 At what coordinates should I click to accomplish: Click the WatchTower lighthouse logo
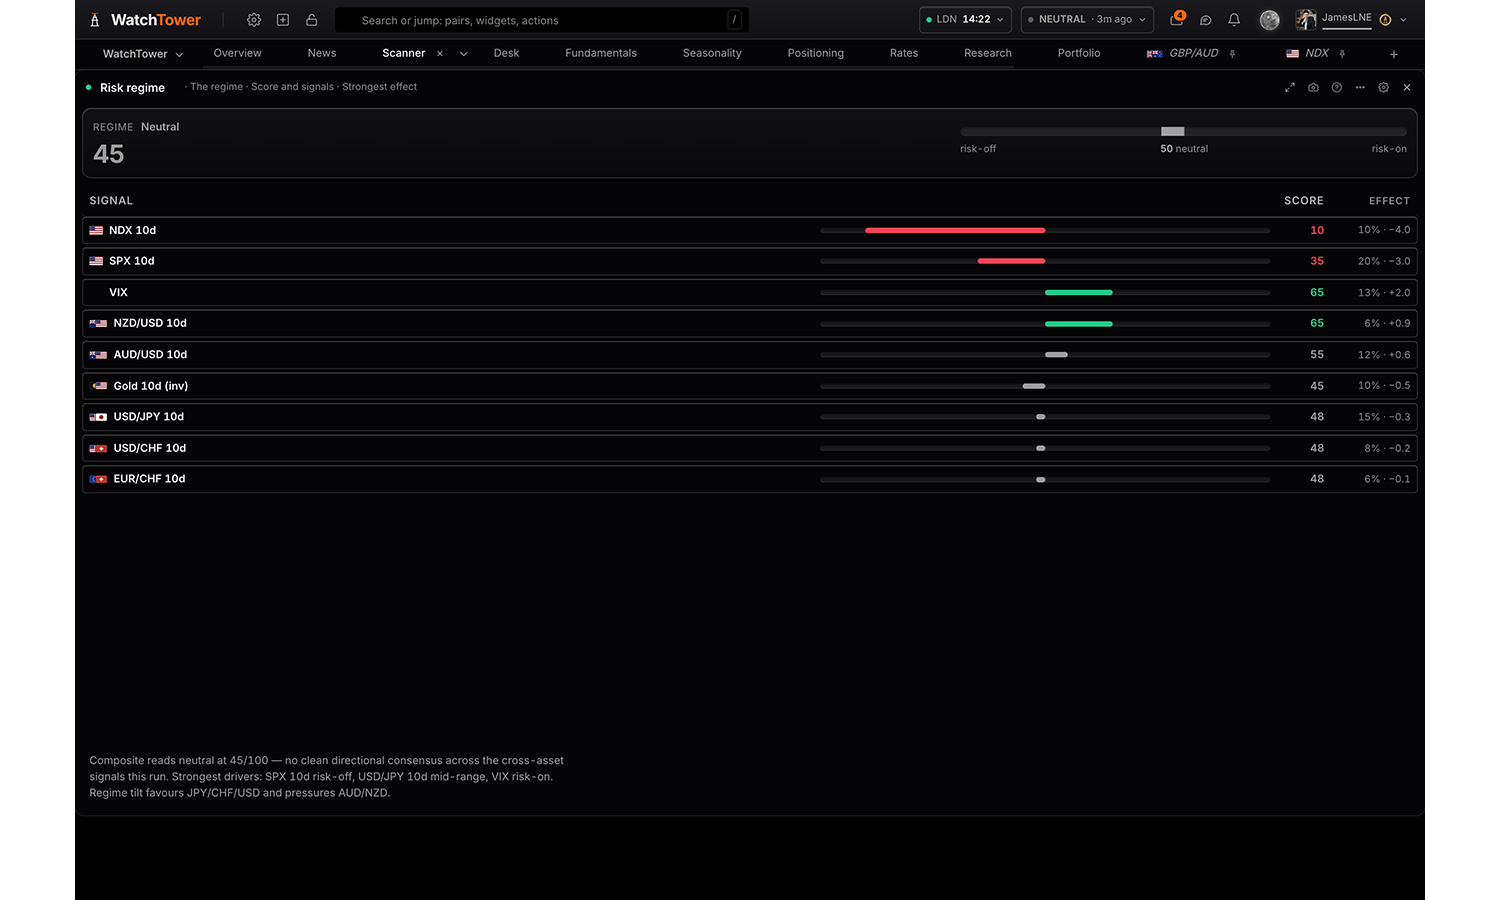pos(95,20)
